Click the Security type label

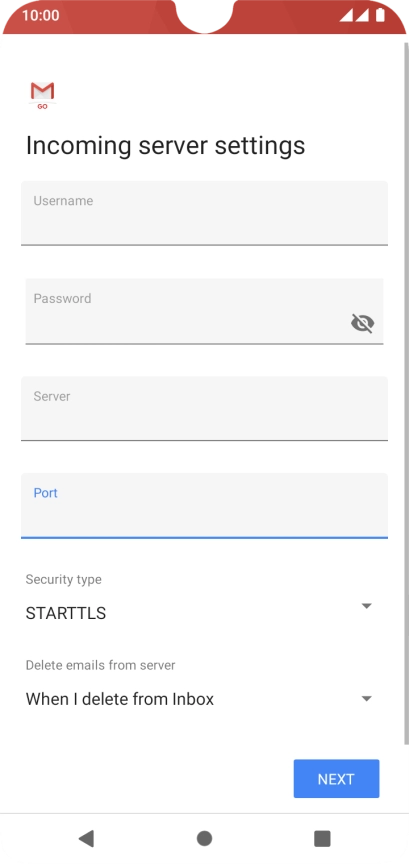click(x=63, y=579)
